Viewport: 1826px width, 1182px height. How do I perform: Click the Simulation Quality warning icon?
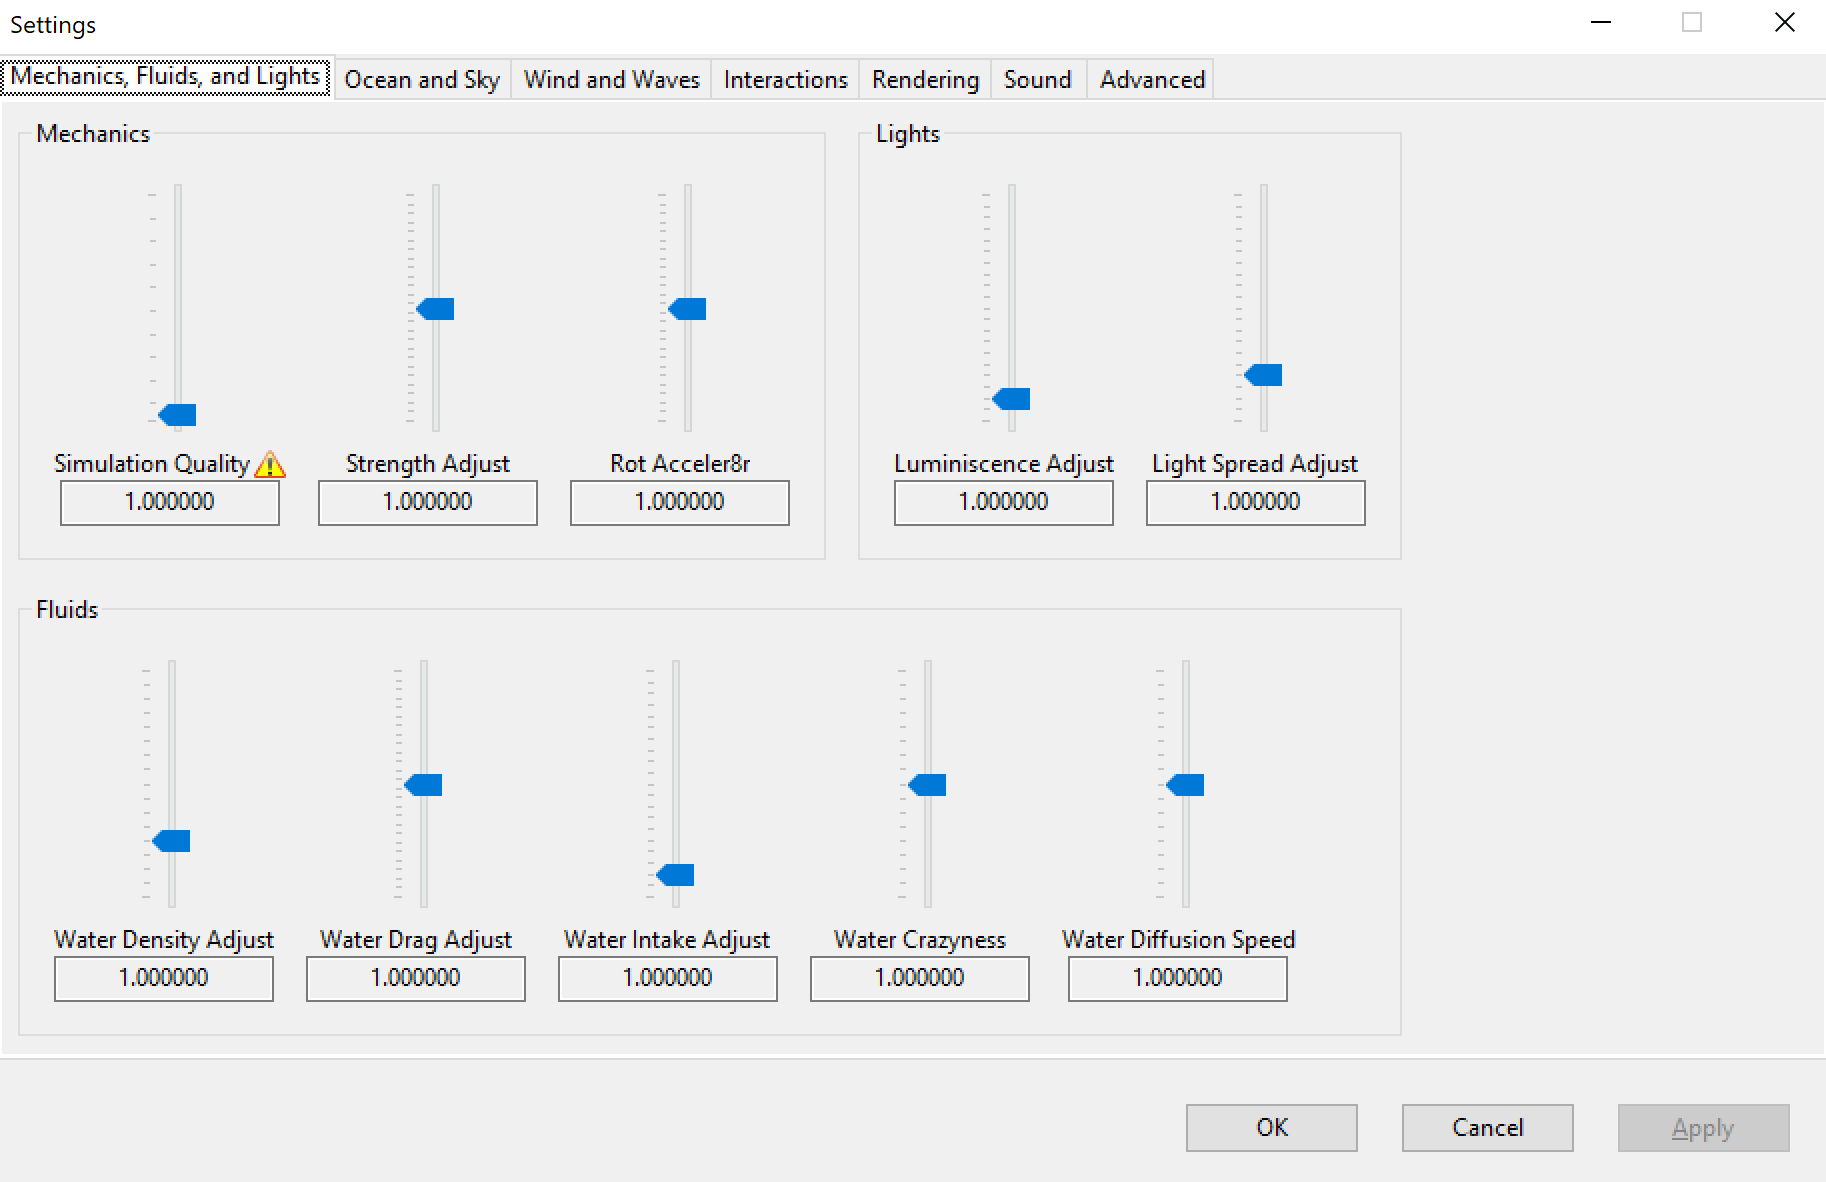270,465
